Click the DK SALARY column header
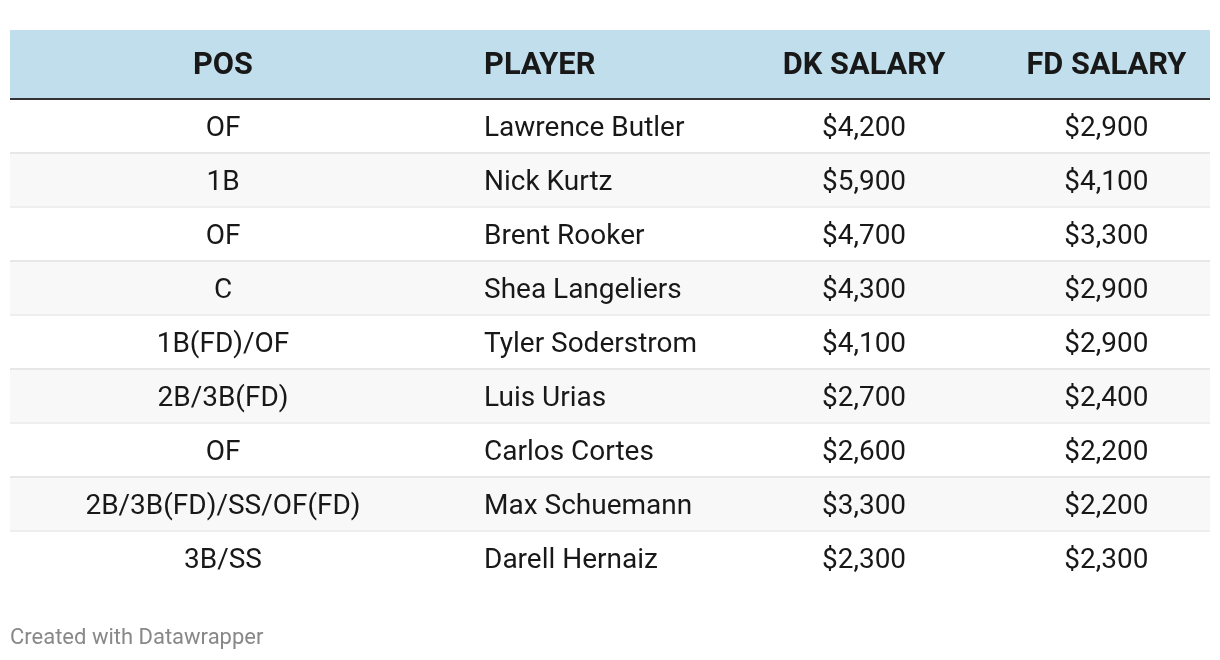The height and width of the screenshot is (660, 1220). (863, 64)
